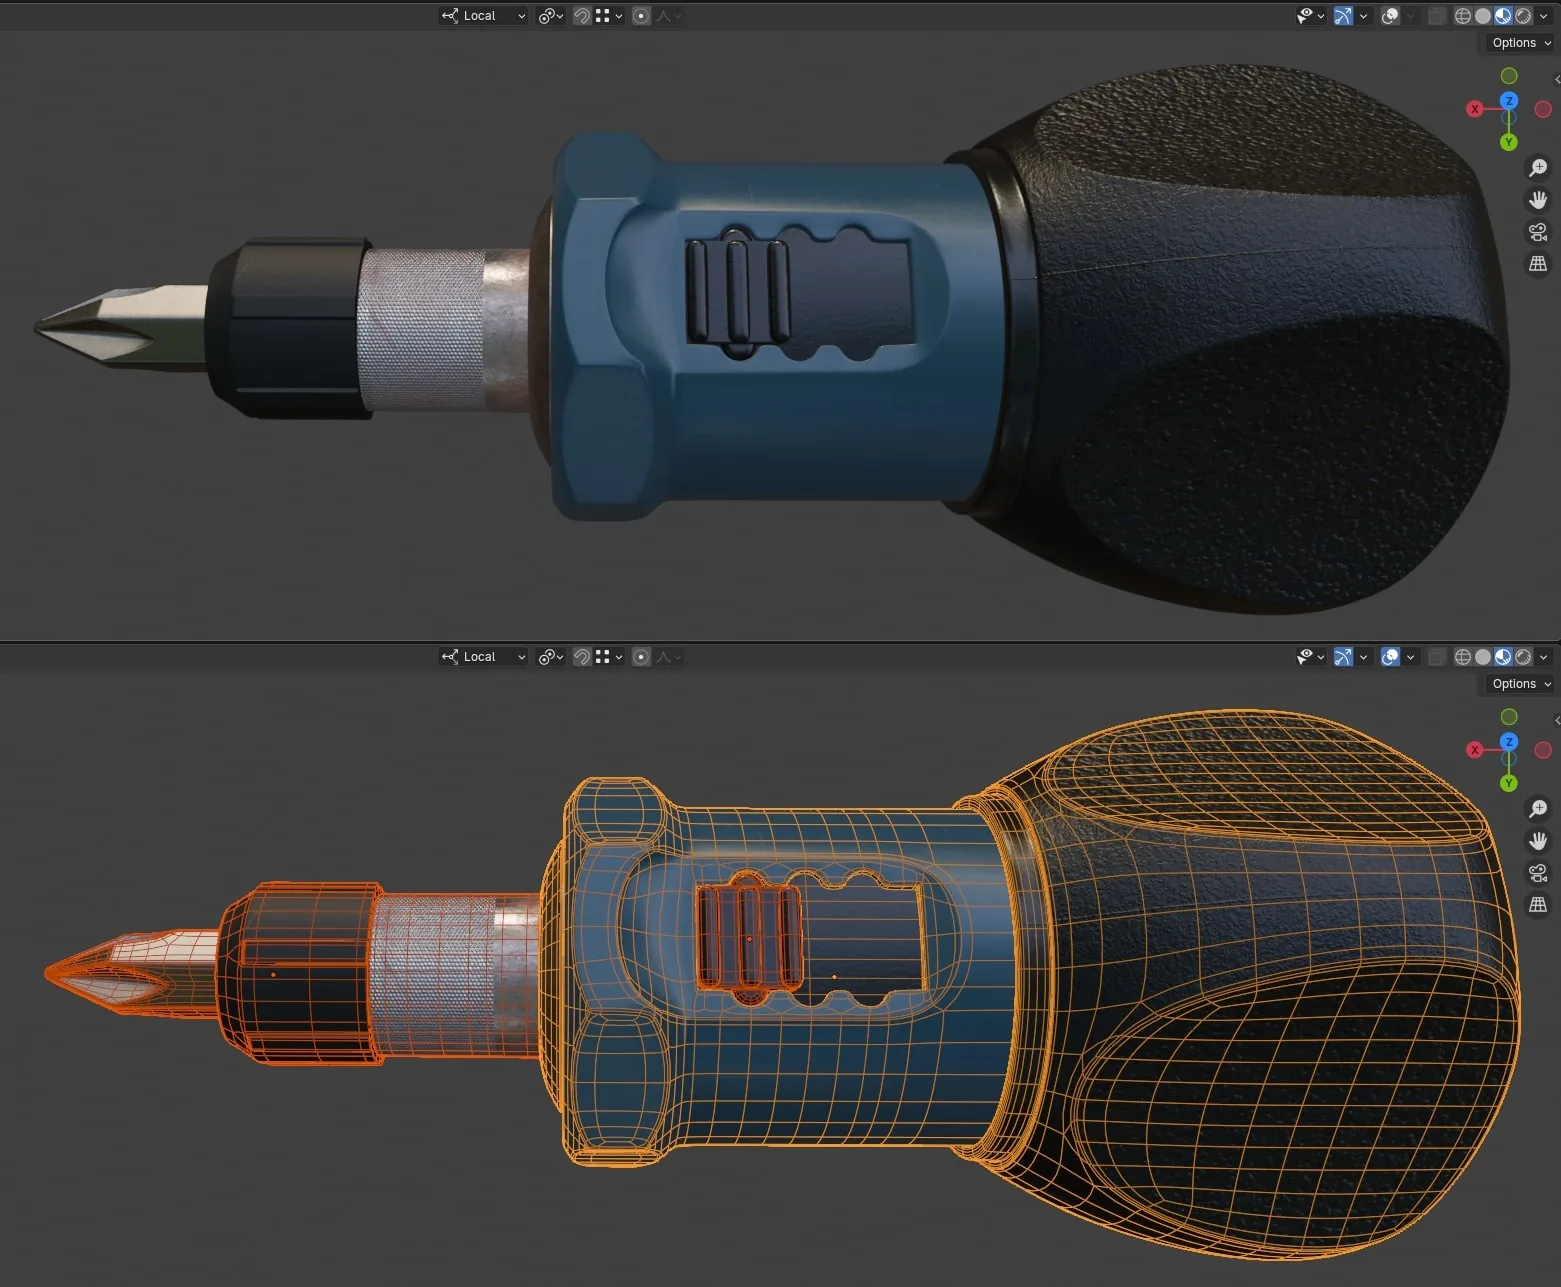The height and width of the screenshot is (1287, 1561).
Task: Open Local transform orientation dropdown in upper viewport
Action: tap(484, 16)
